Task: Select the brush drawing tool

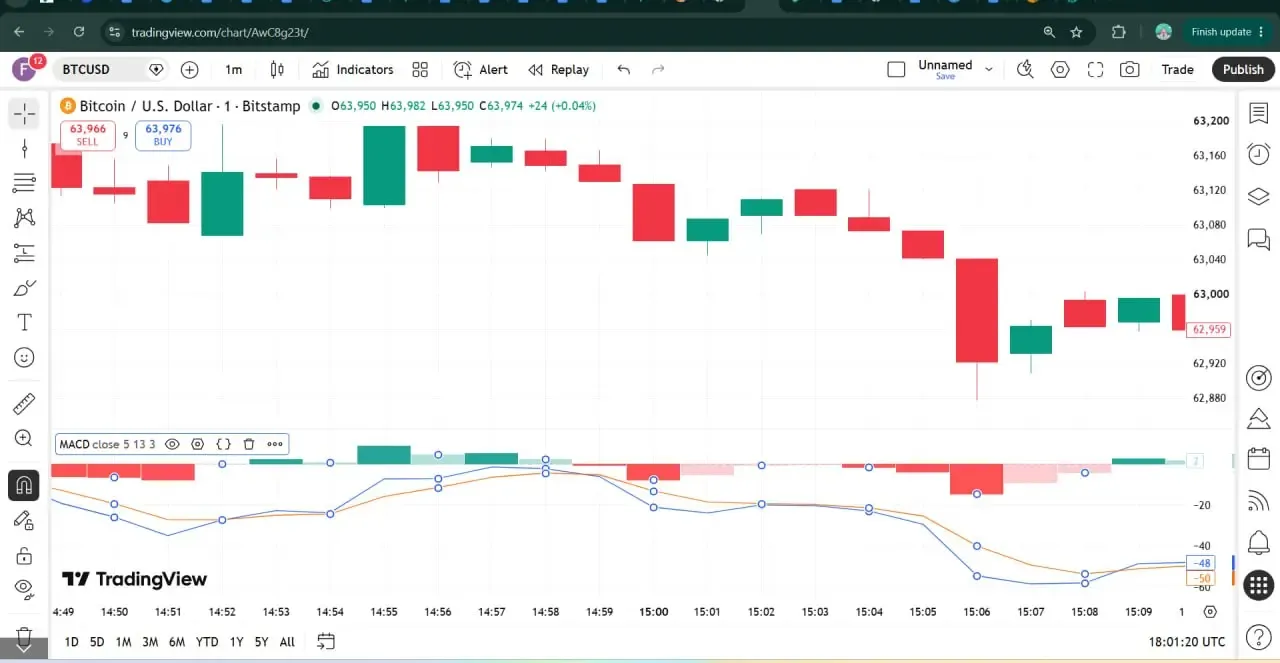Action: pos(24,288)
